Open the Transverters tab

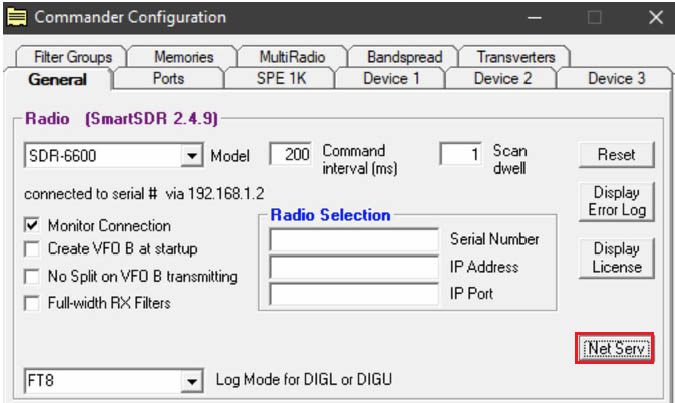(515, 57)
